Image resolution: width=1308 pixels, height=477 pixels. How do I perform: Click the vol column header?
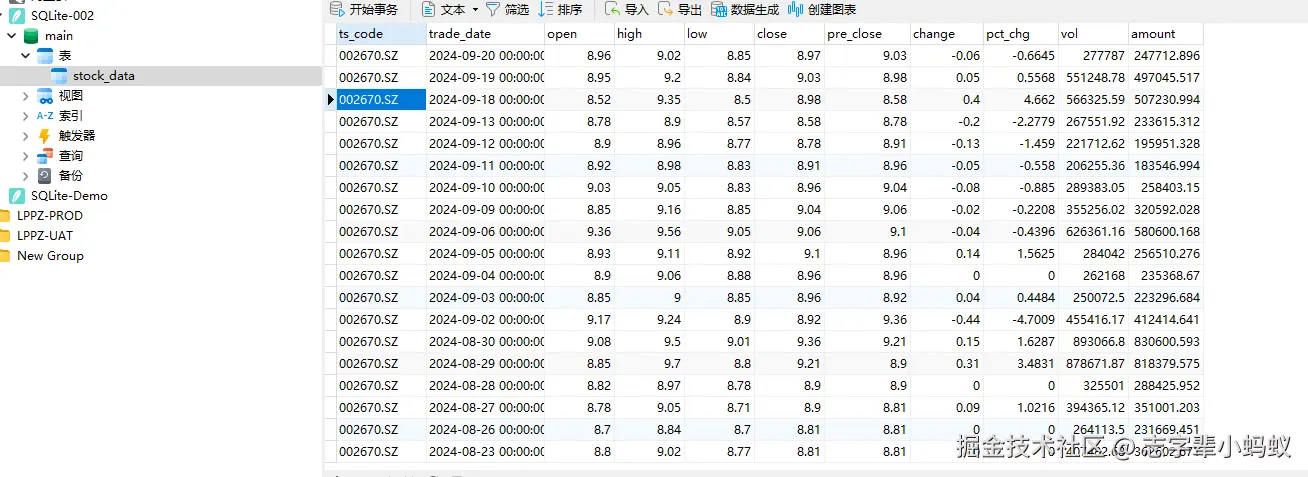pos(1093,34)
